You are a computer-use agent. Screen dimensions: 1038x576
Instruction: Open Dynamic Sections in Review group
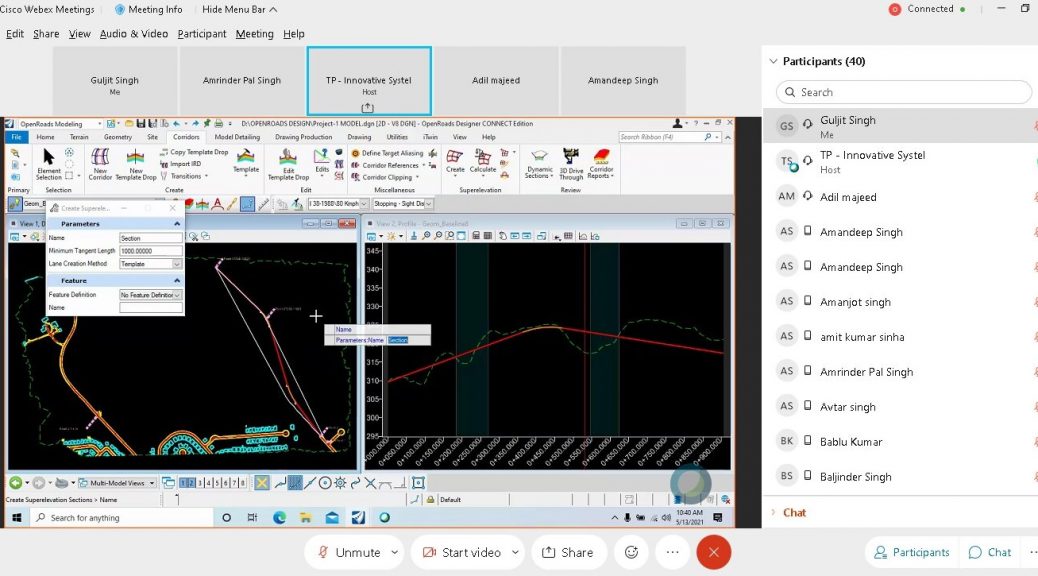click(x=539, y=164)
